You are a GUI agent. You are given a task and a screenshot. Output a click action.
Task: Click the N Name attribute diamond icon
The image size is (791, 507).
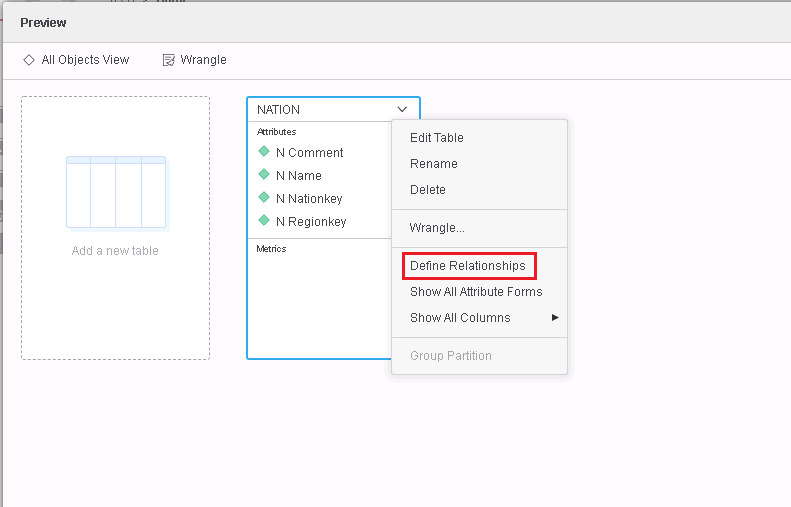[x=264, y=174]
